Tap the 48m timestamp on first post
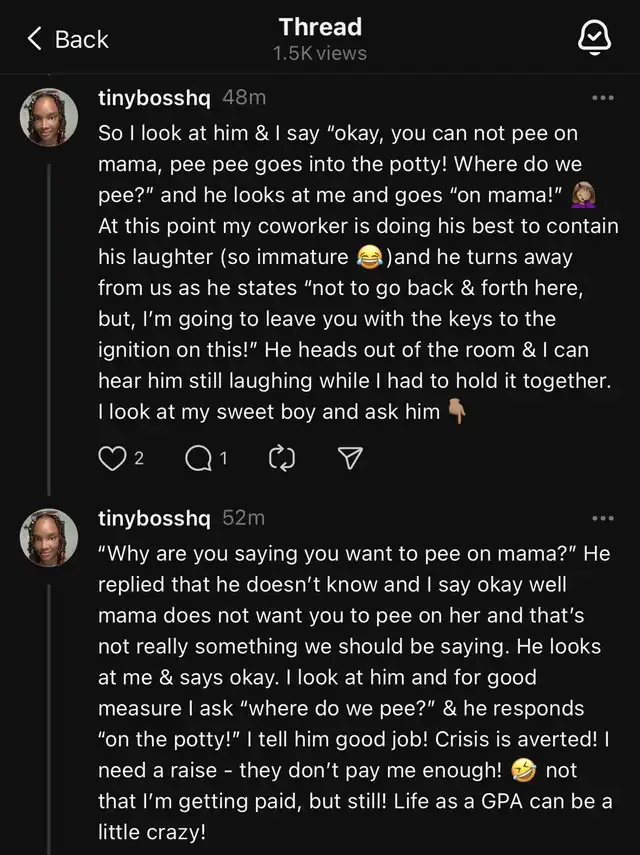 click(x=244, y=98)
